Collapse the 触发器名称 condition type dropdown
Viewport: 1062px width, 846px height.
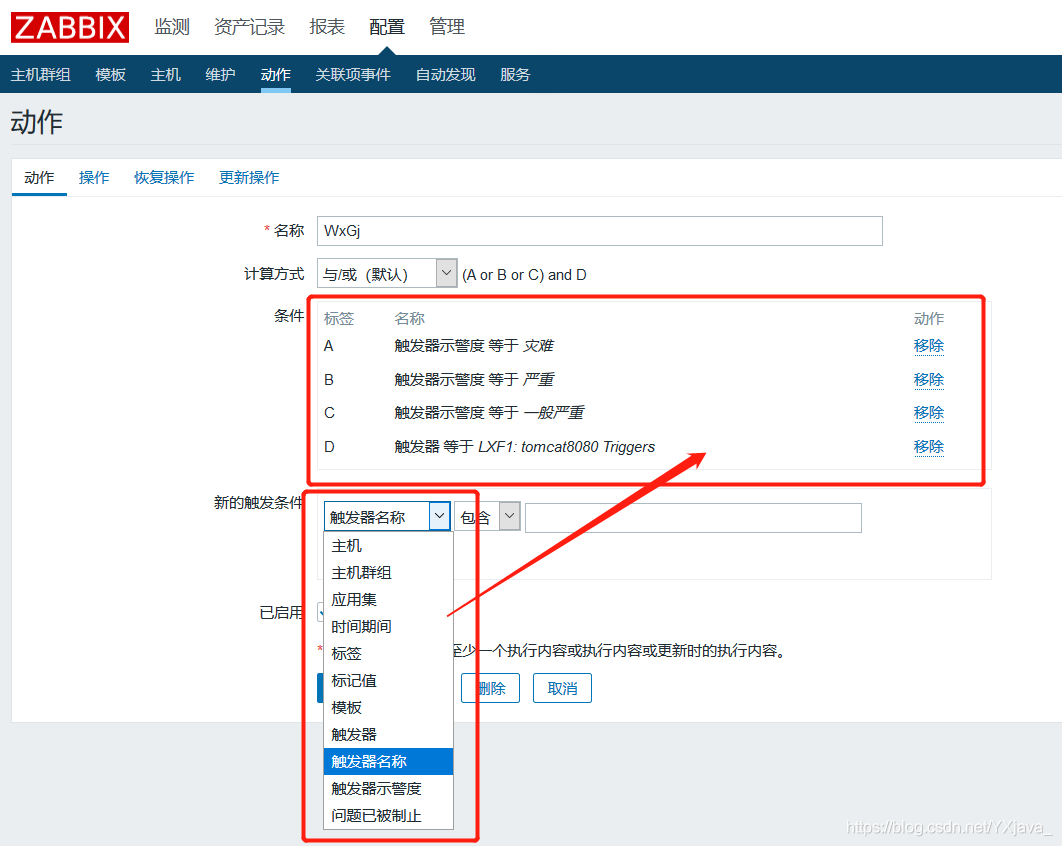tap(387, 517)
